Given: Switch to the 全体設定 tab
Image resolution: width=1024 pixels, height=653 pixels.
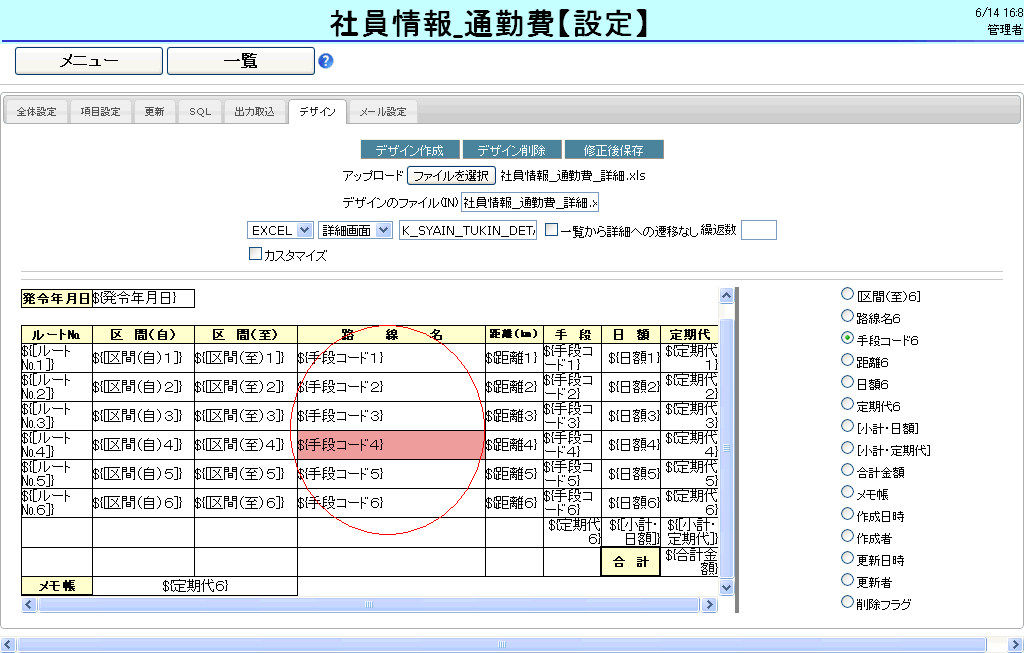Looking at the screenshot, I should (x=37, y=112).
